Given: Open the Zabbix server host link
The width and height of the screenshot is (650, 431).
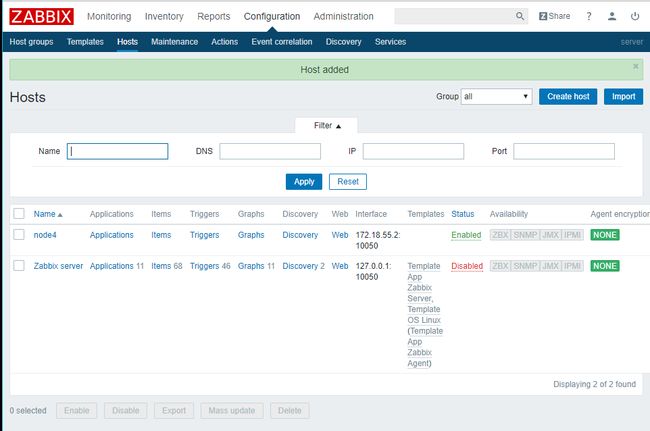Looking at the screenshot, I should coord(58,266).
